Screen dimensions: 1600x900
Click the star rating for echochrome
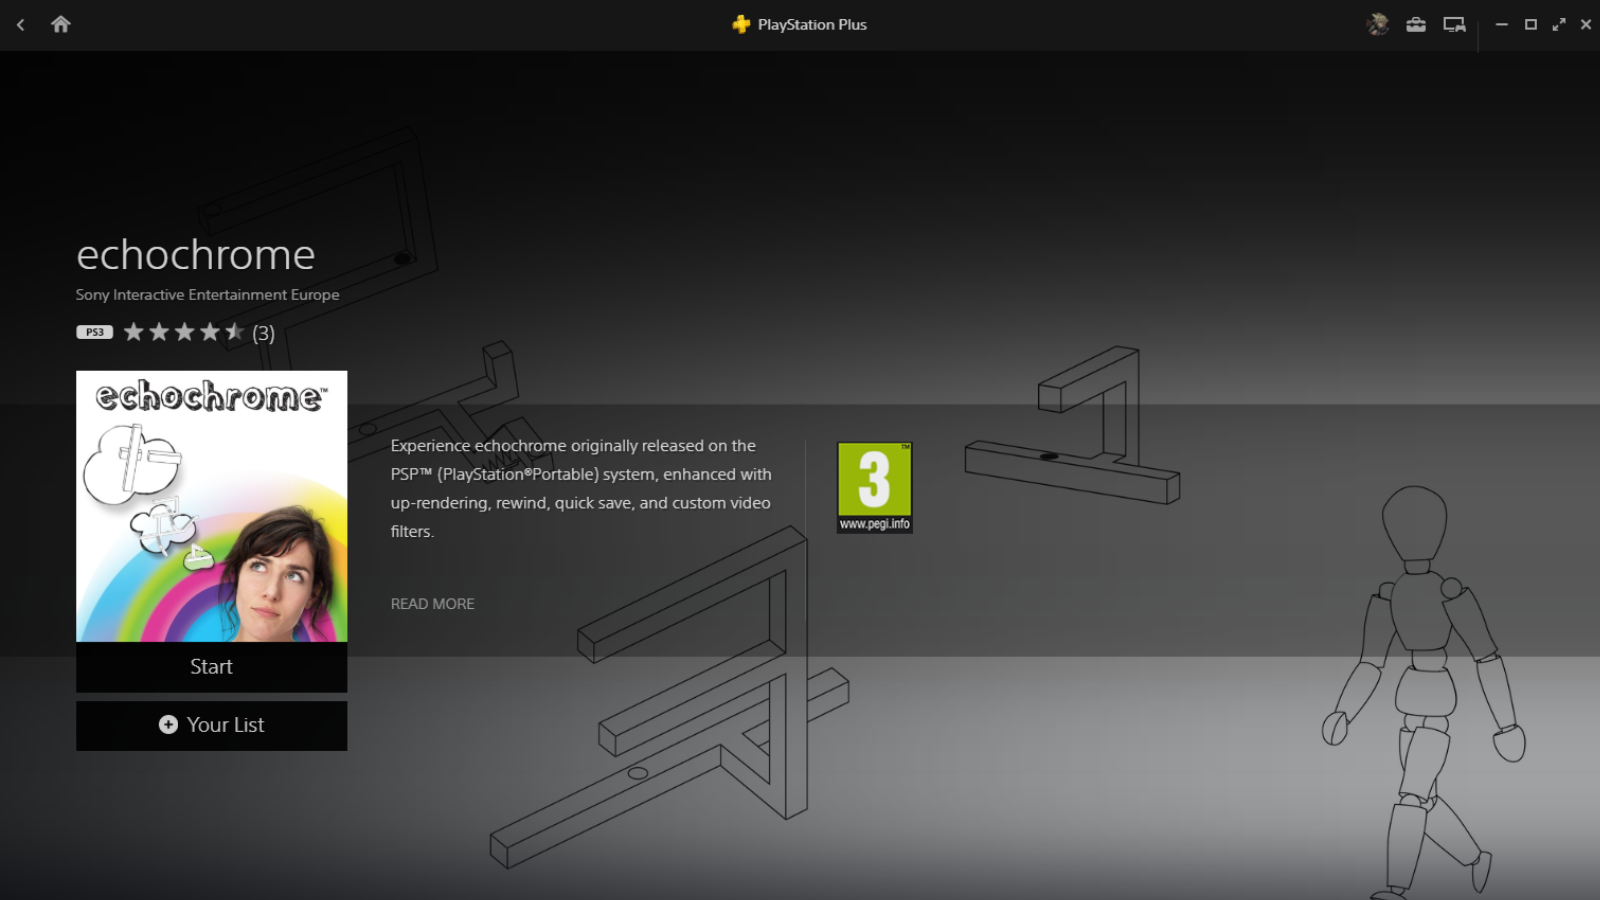[183, 332]
